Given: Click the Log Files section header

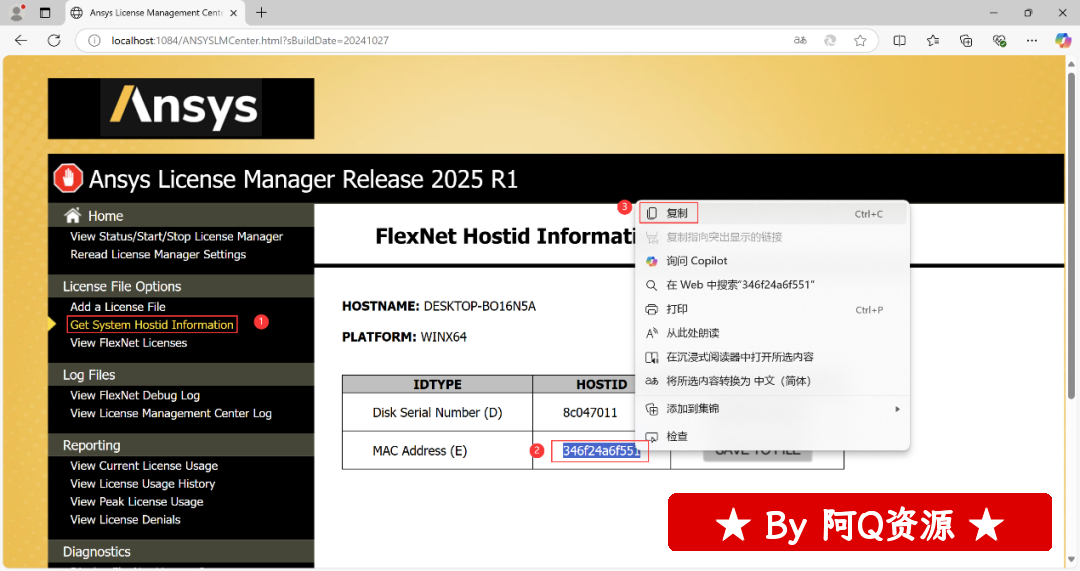Looking at the screenshot, I should tap(89, 375).
